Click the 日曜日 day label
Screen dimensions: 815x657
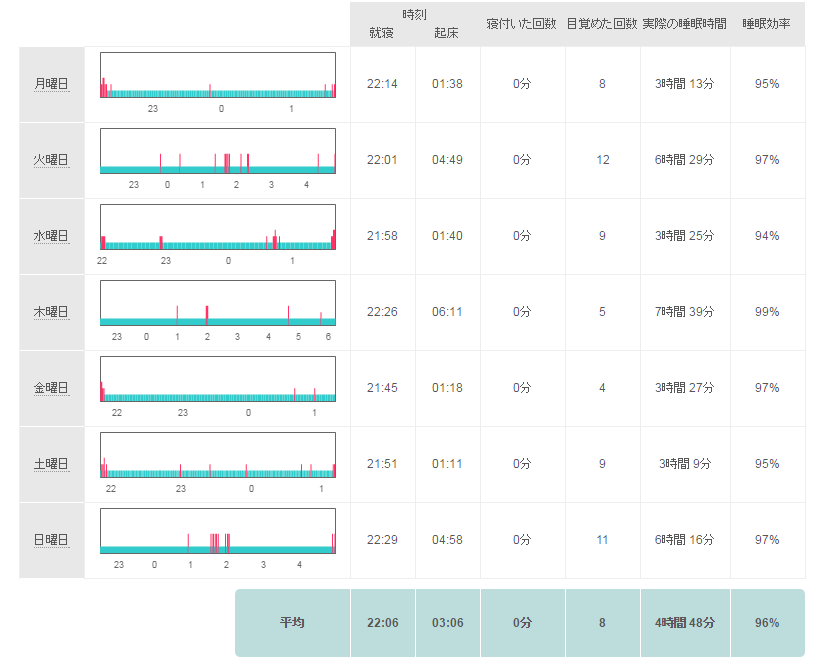(x=51, y=540)
